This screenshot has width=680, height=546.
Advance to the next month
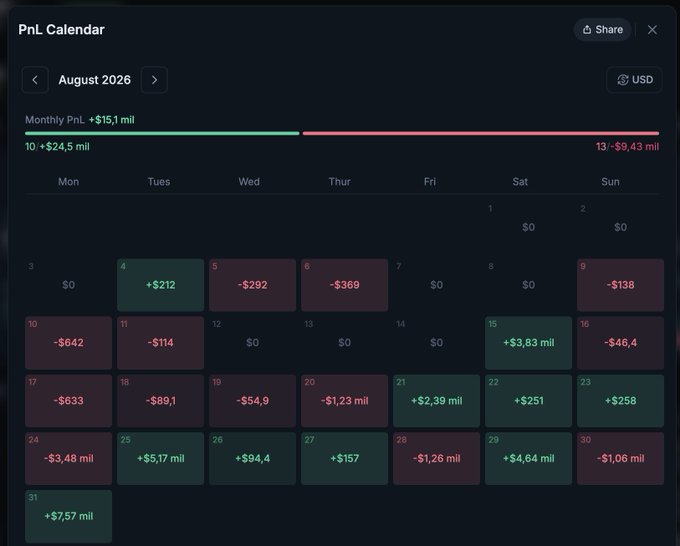click(x=154, y=80)
